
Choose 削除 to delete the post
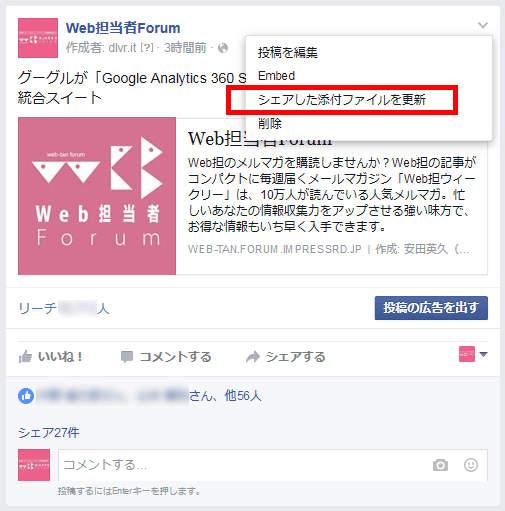coord(270,123)
